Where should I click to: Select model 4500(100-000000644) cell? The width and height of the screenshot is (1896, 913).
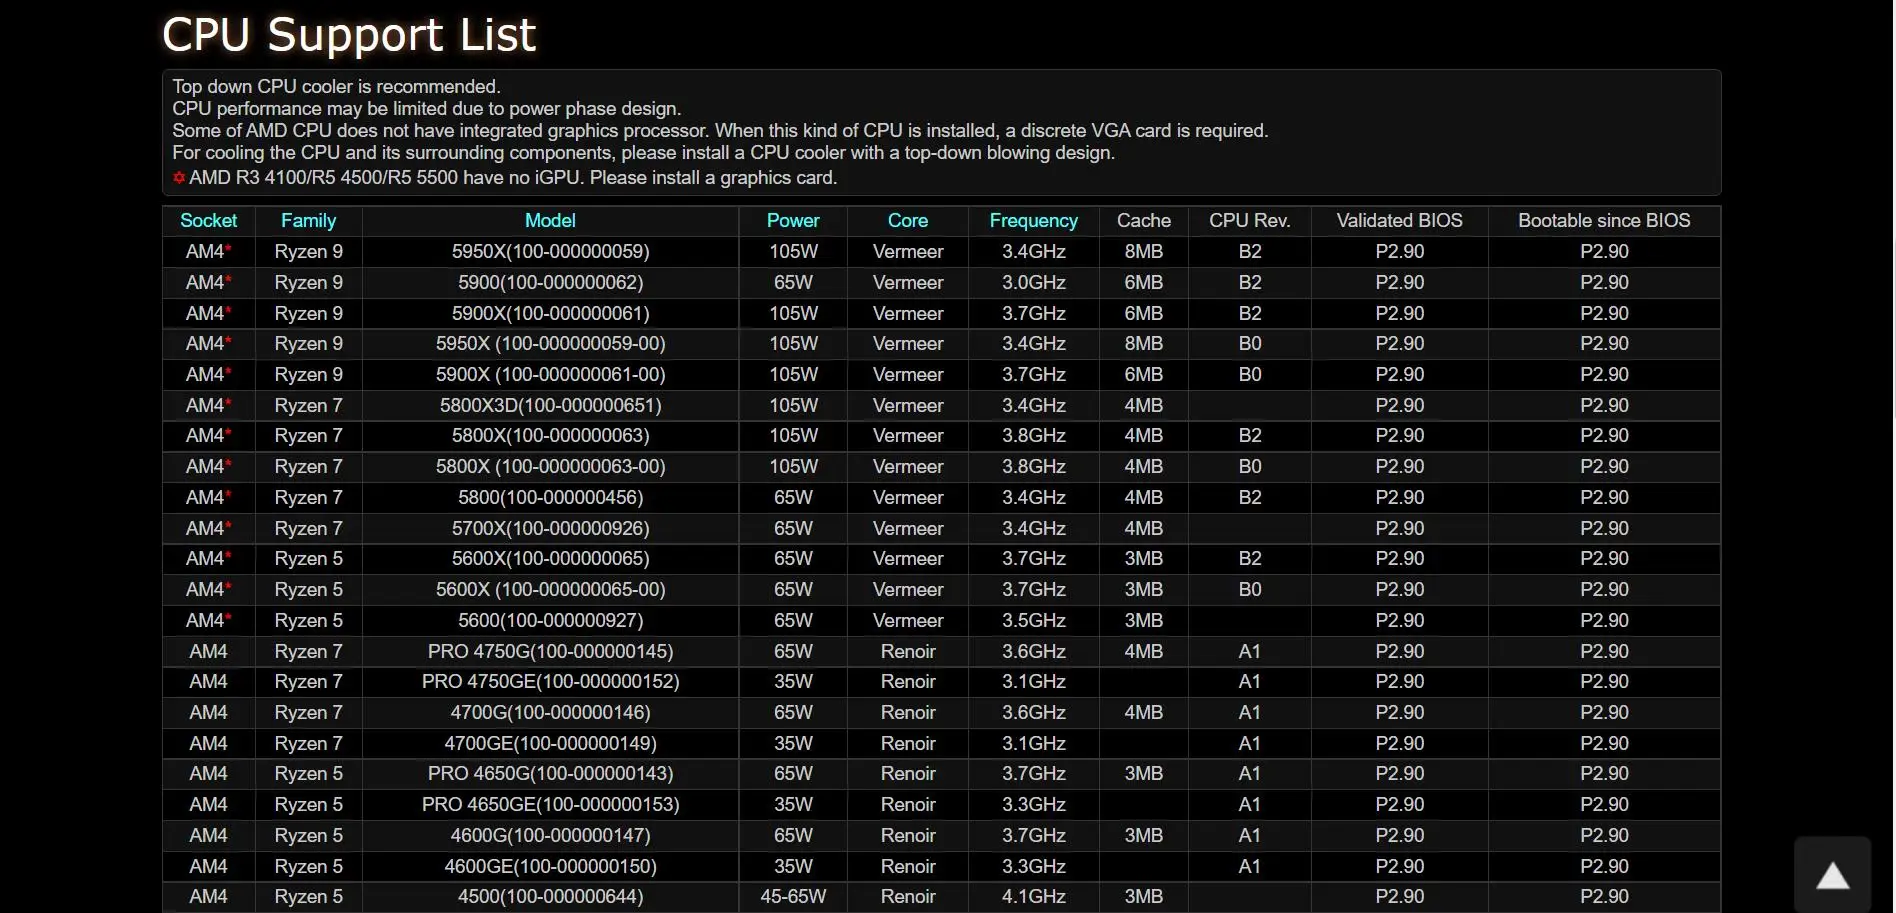(x=550, y=897)
